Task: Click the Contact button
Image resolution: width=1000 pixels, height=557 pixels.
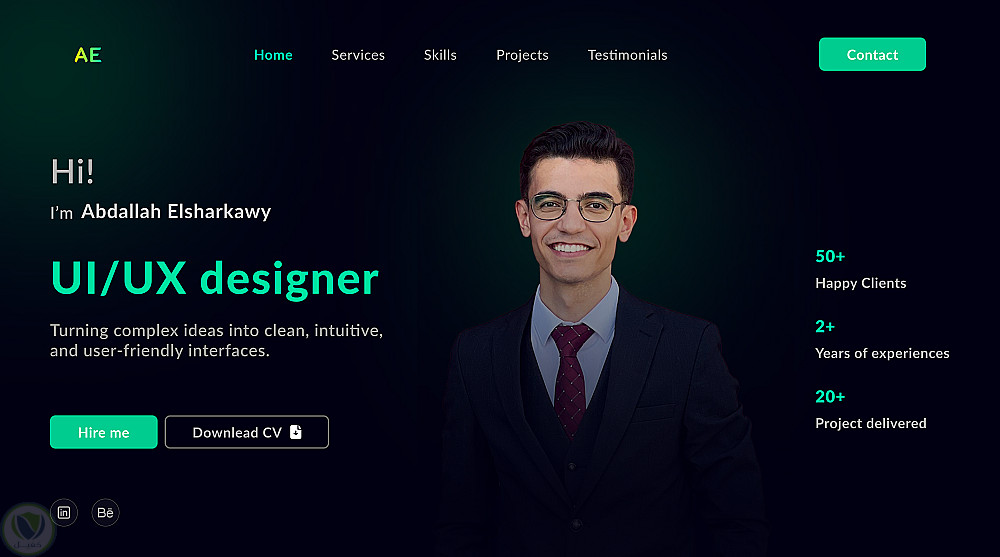Action: pyautogui.click(x=872, y=54)
